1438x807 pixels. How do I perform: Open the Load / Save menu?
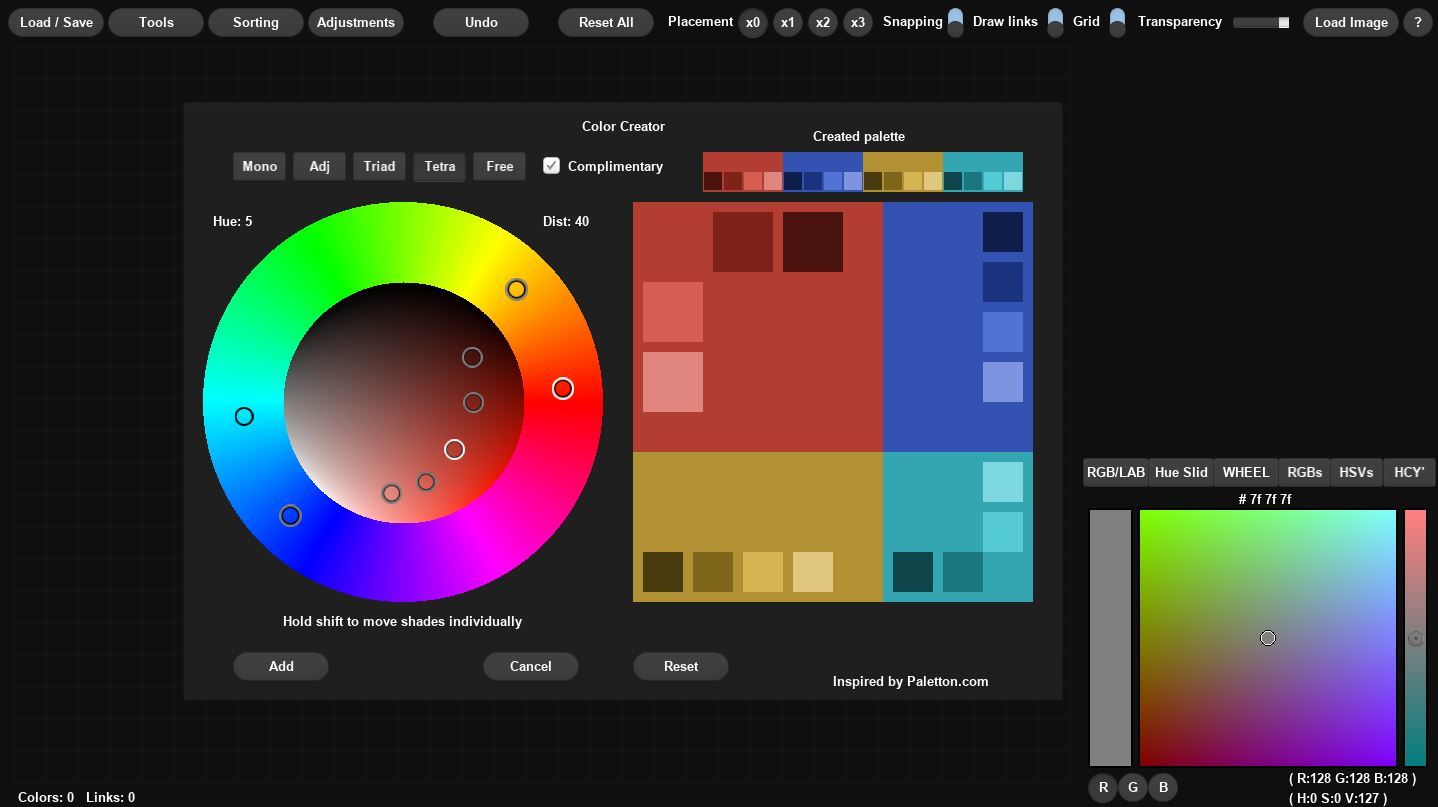click(56, 22)
